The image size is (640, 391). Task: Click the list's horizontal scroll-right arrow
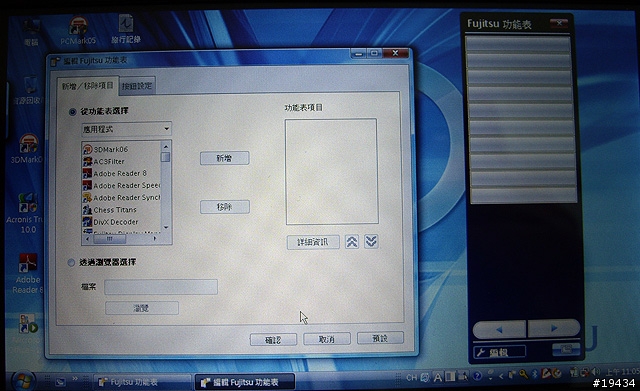tap(155, 239)
